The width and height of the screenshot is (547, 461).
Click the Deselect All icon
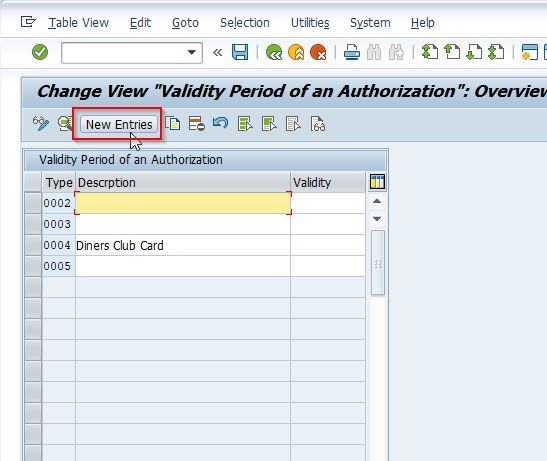(x=293, y=124)
